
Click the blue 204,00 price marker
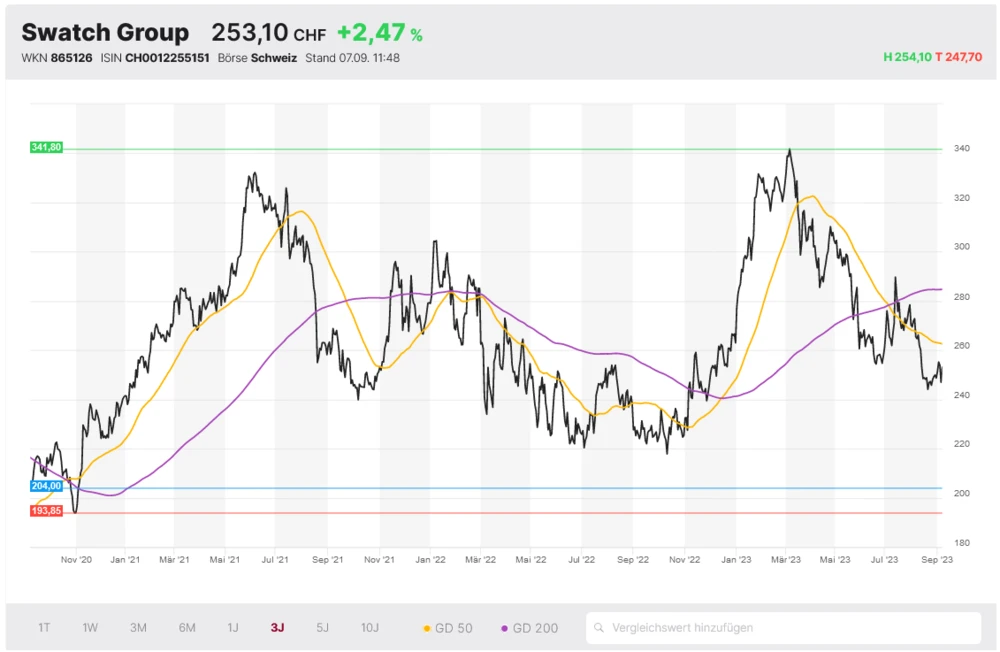point(47,486)
